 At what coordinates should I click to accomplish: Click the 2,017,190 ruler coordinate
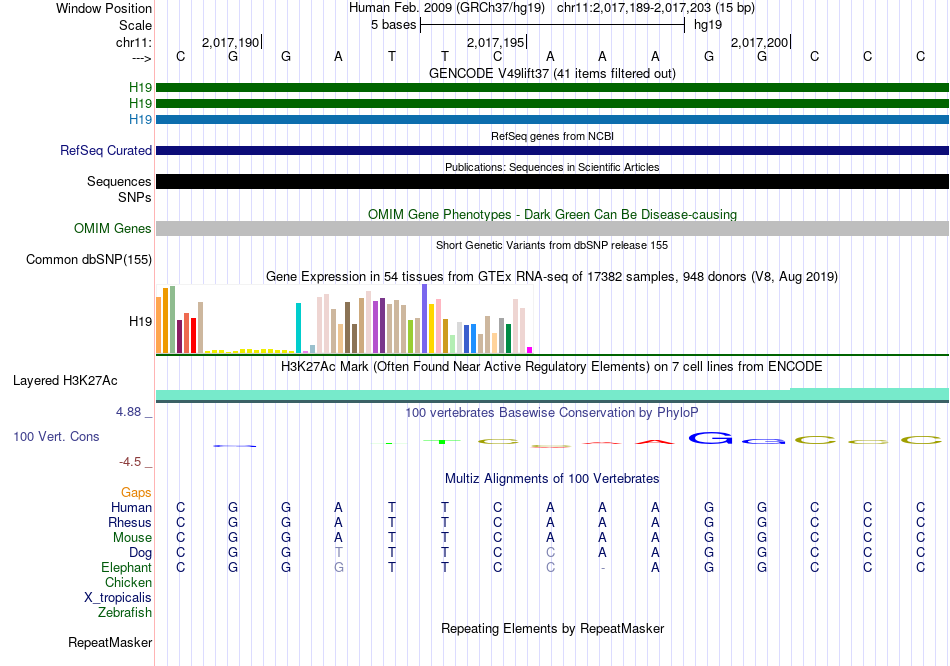(x=230, y=42)
